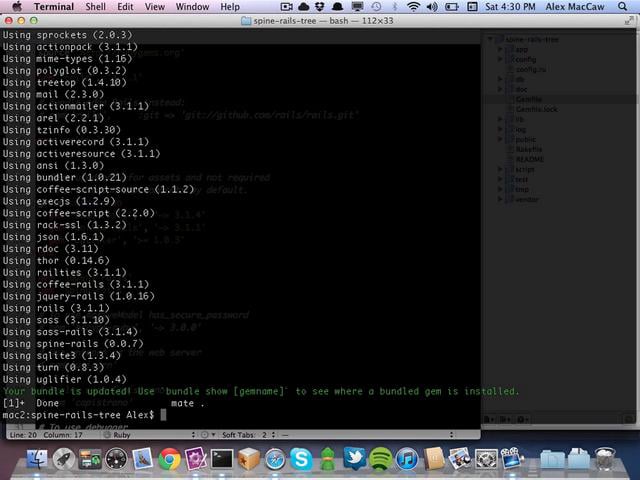Open System Preferences gears in Dock
This screenshot has width=640, height=480.
tap(486, 459)
